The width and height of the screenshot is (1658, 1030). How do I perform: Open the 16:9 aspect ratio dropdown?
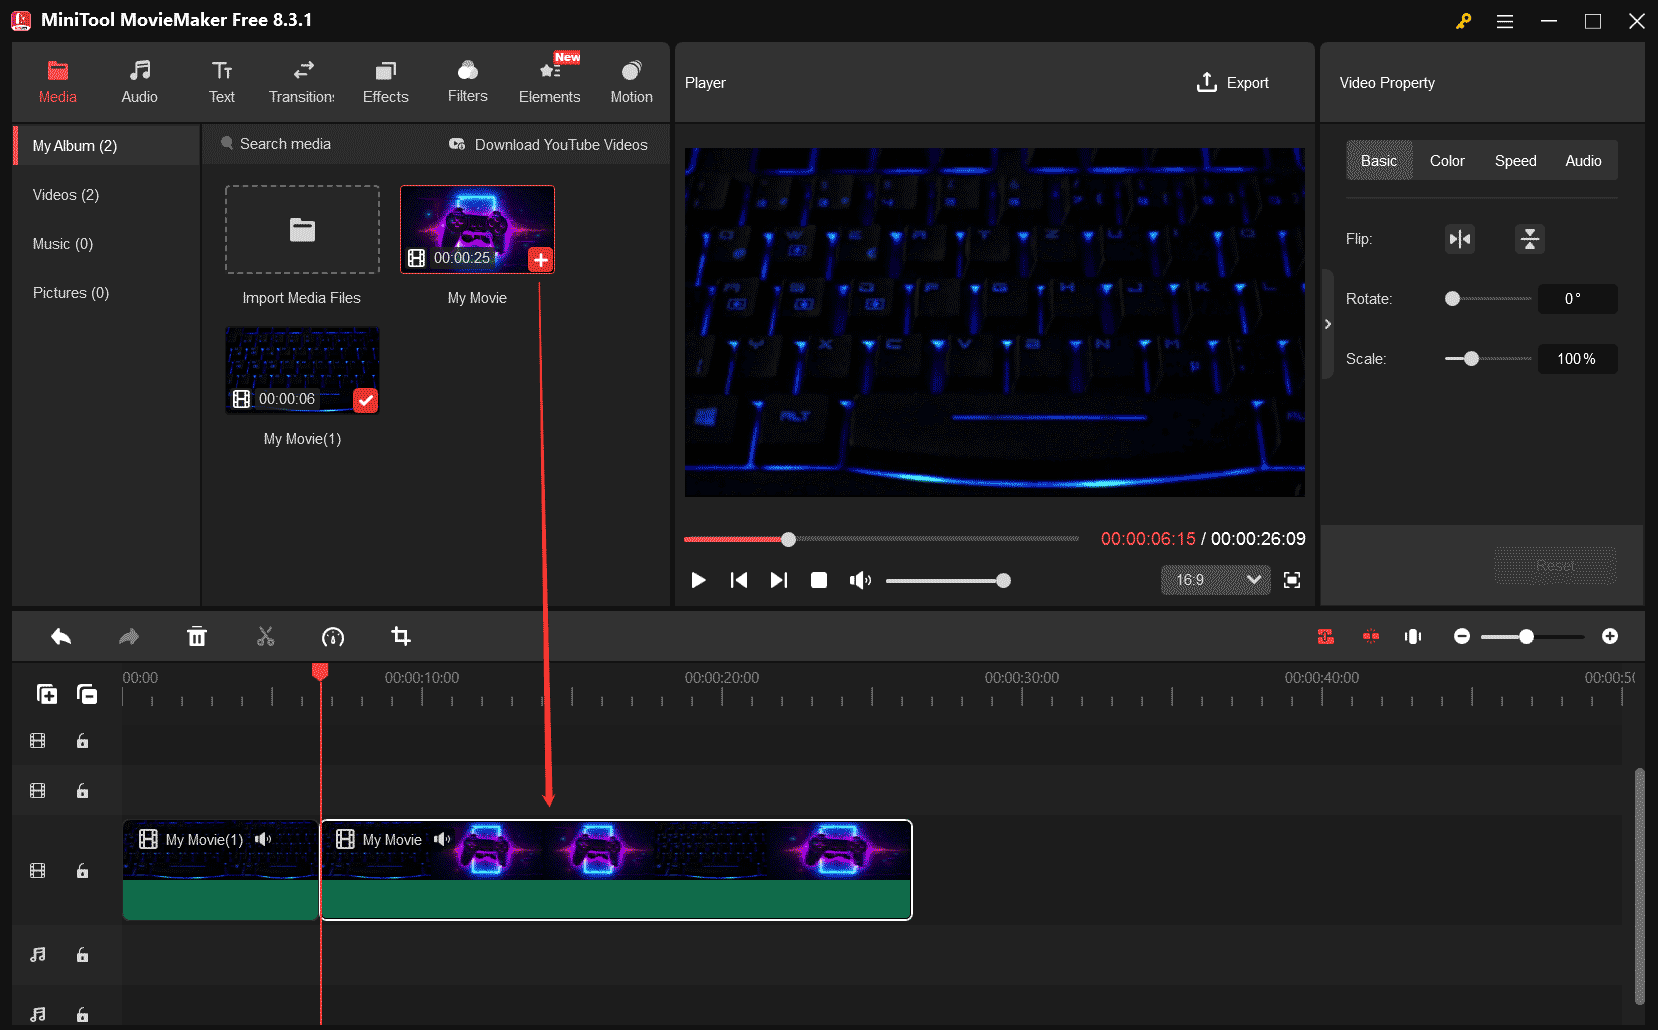[1214, 580]
